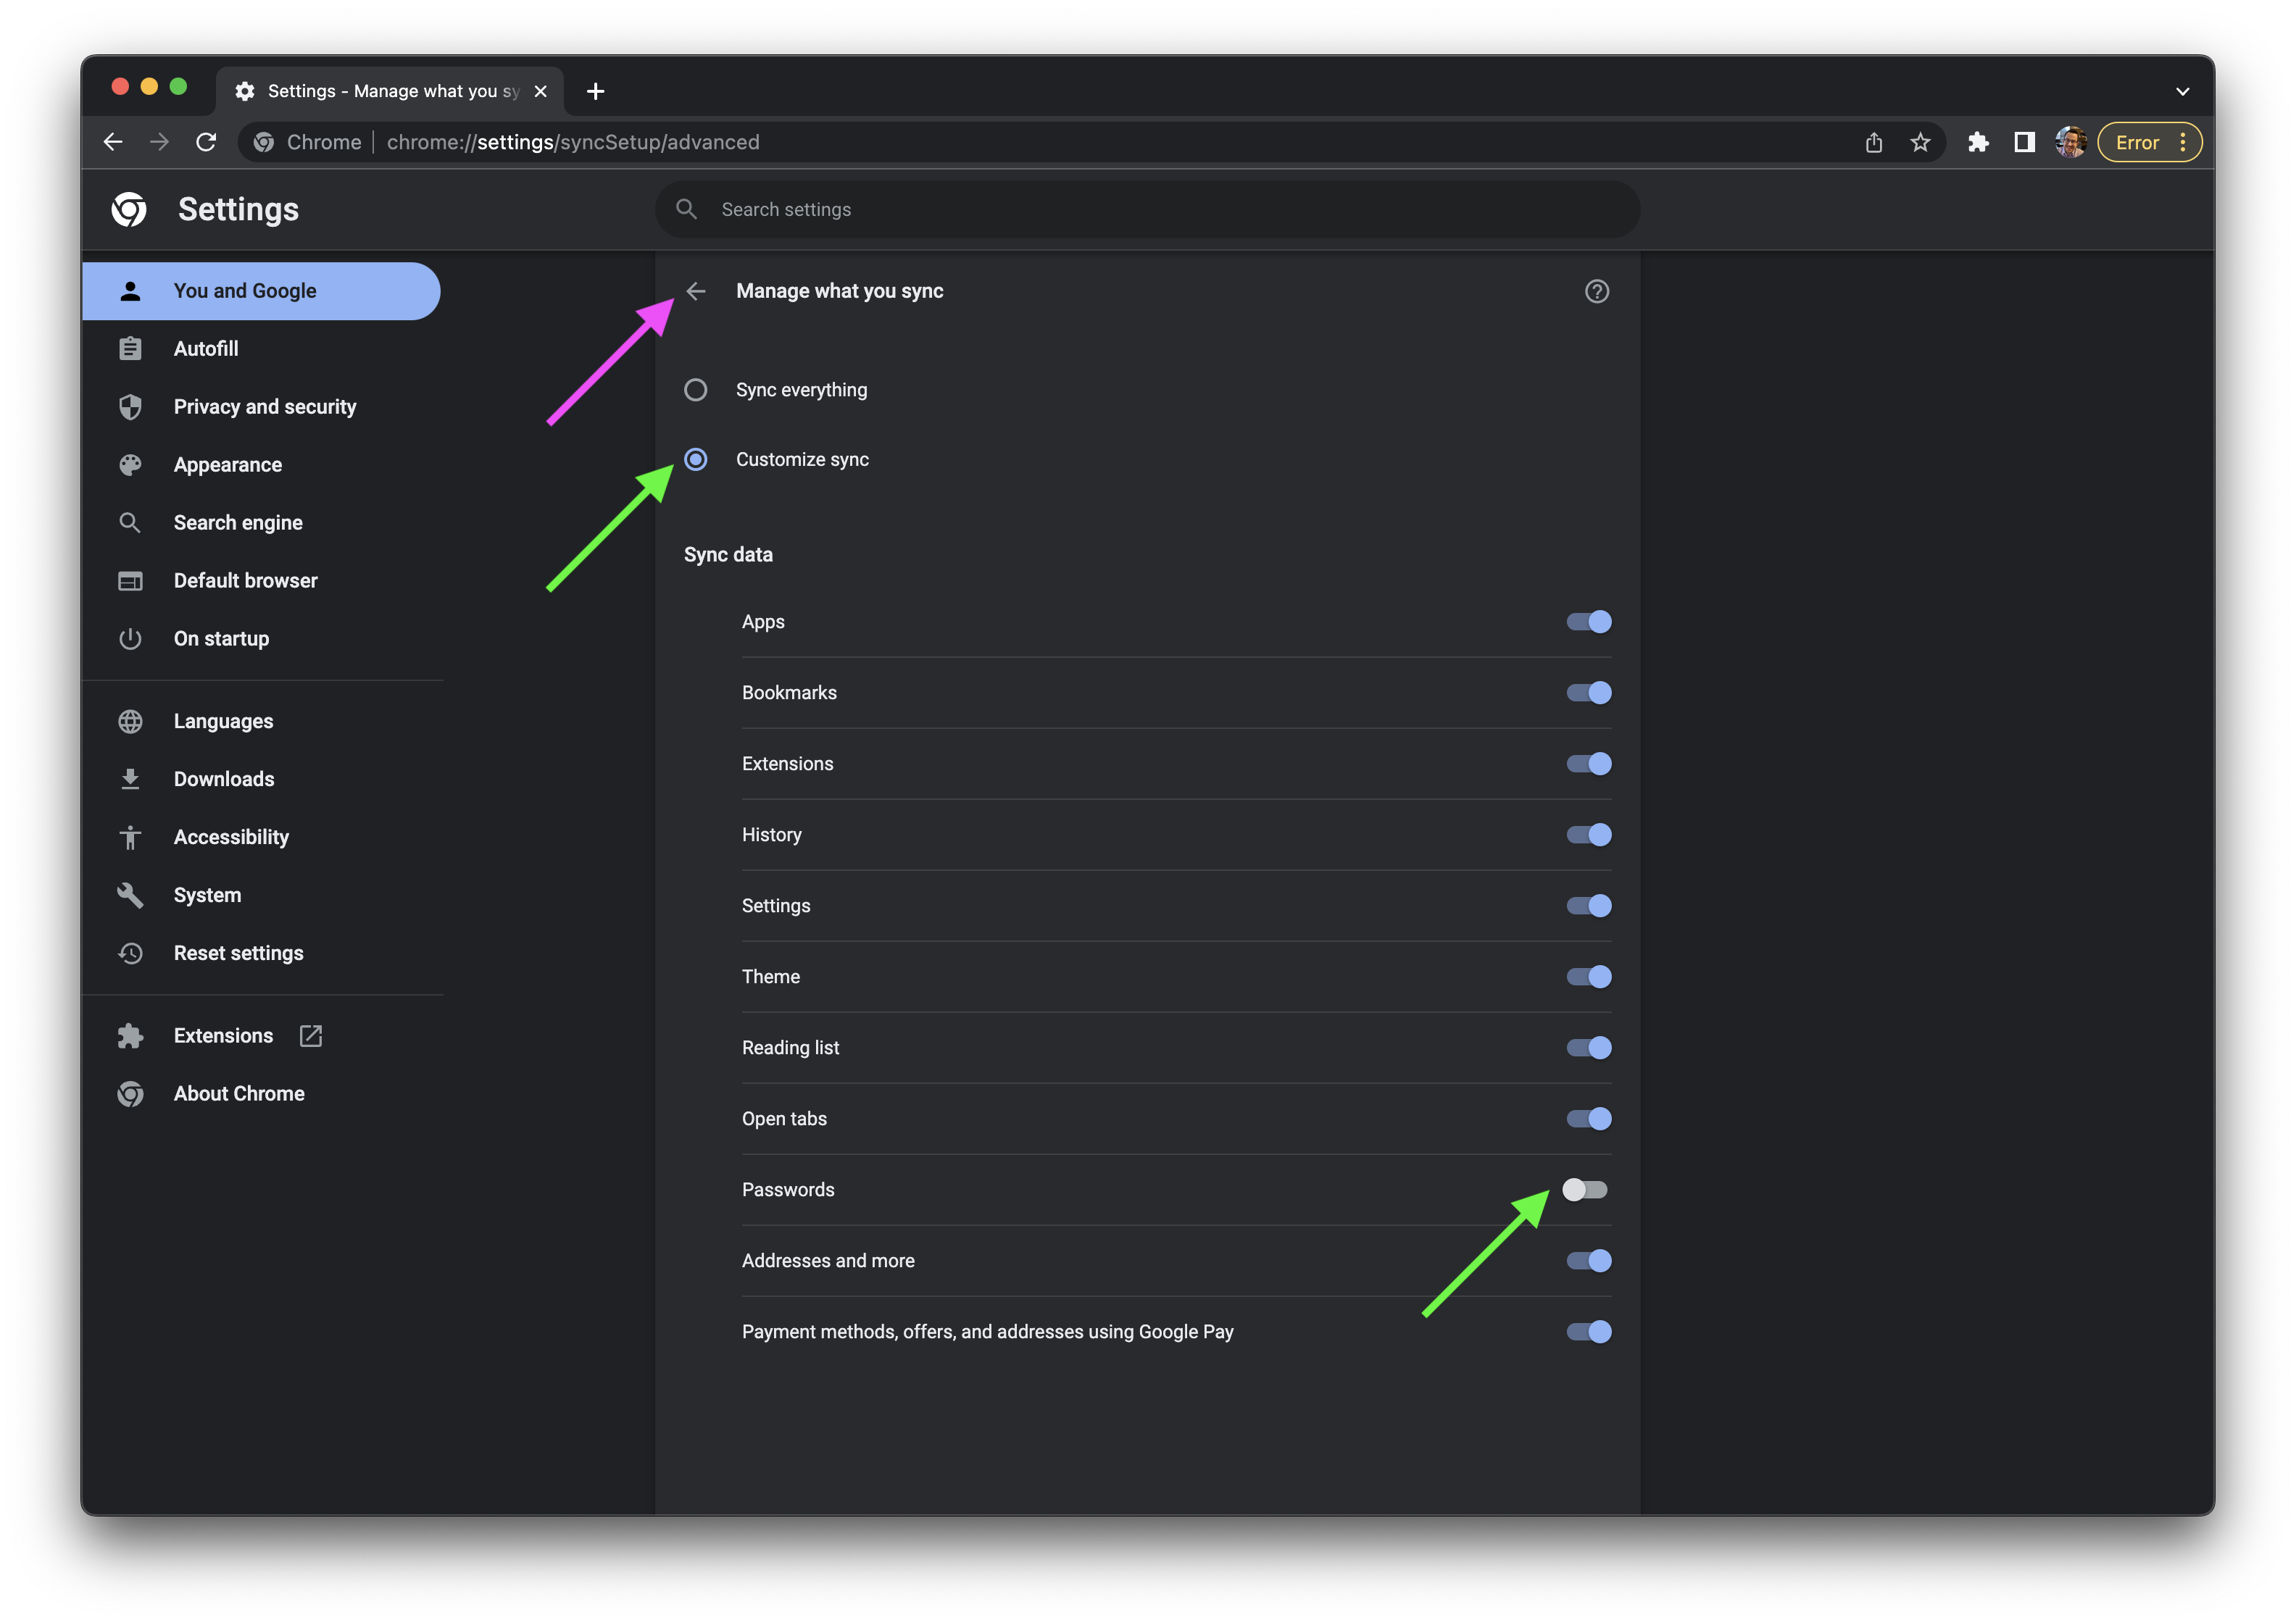
Task: Click the bookmark star in address bar
Action: point(1920,143)
